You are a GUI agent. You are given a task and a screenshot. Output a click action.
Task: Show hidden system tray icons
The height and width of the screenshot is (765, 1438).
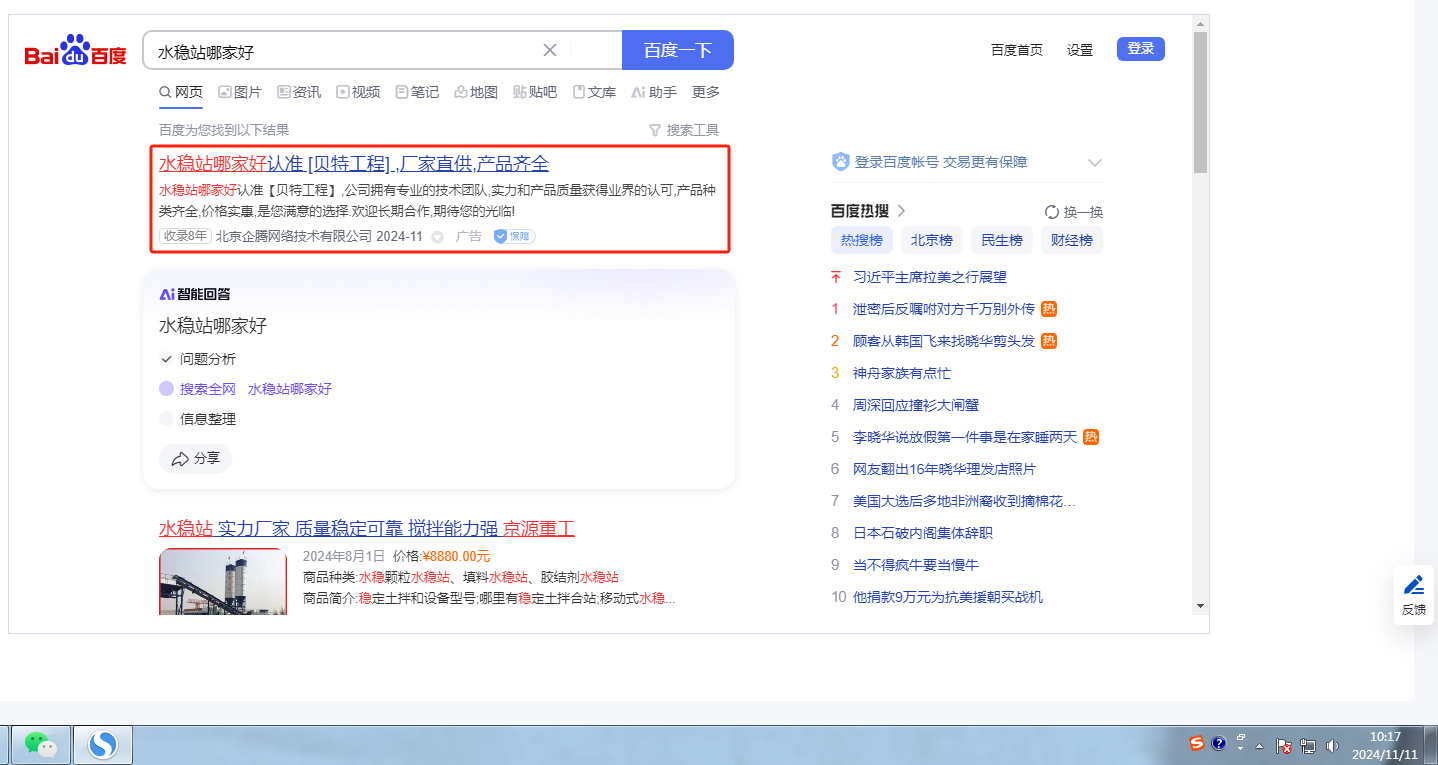1260,746
